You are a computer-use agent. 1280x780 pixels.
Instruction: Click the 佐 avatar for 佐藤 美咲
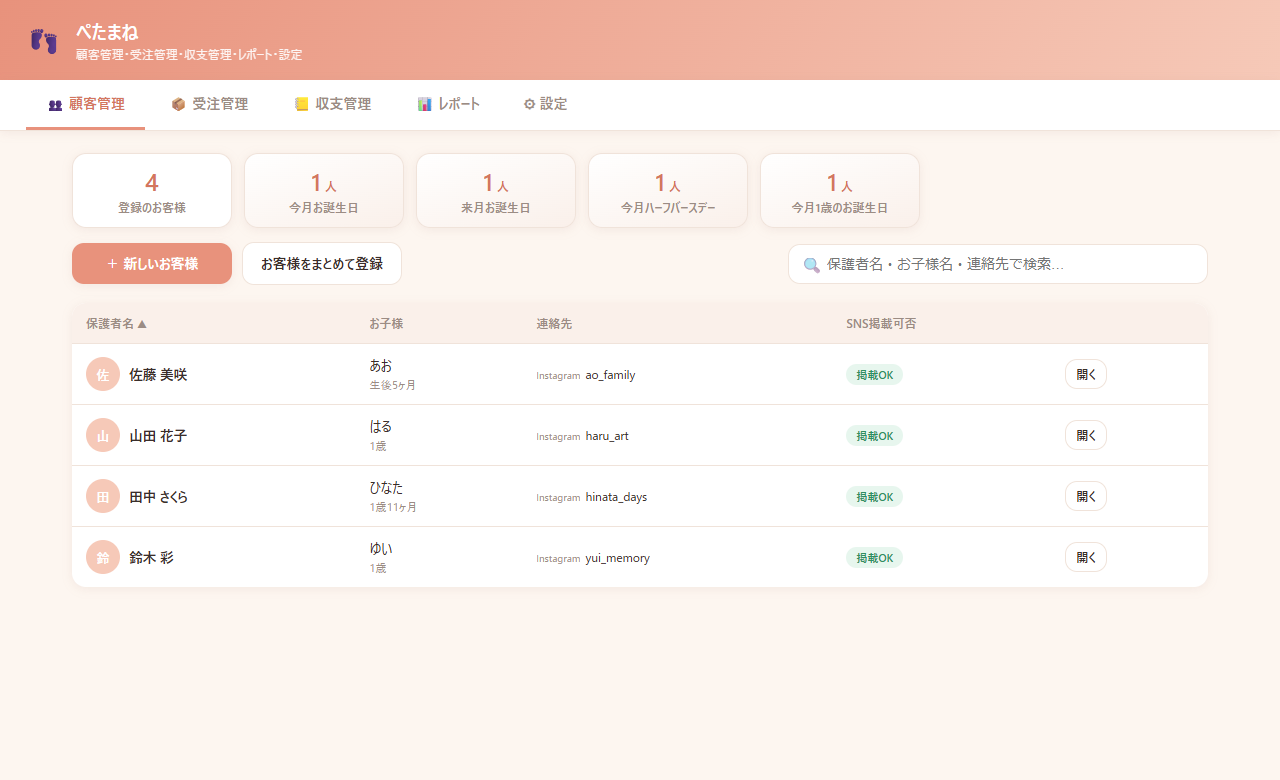pyautogui.click(x=103, y=375)
